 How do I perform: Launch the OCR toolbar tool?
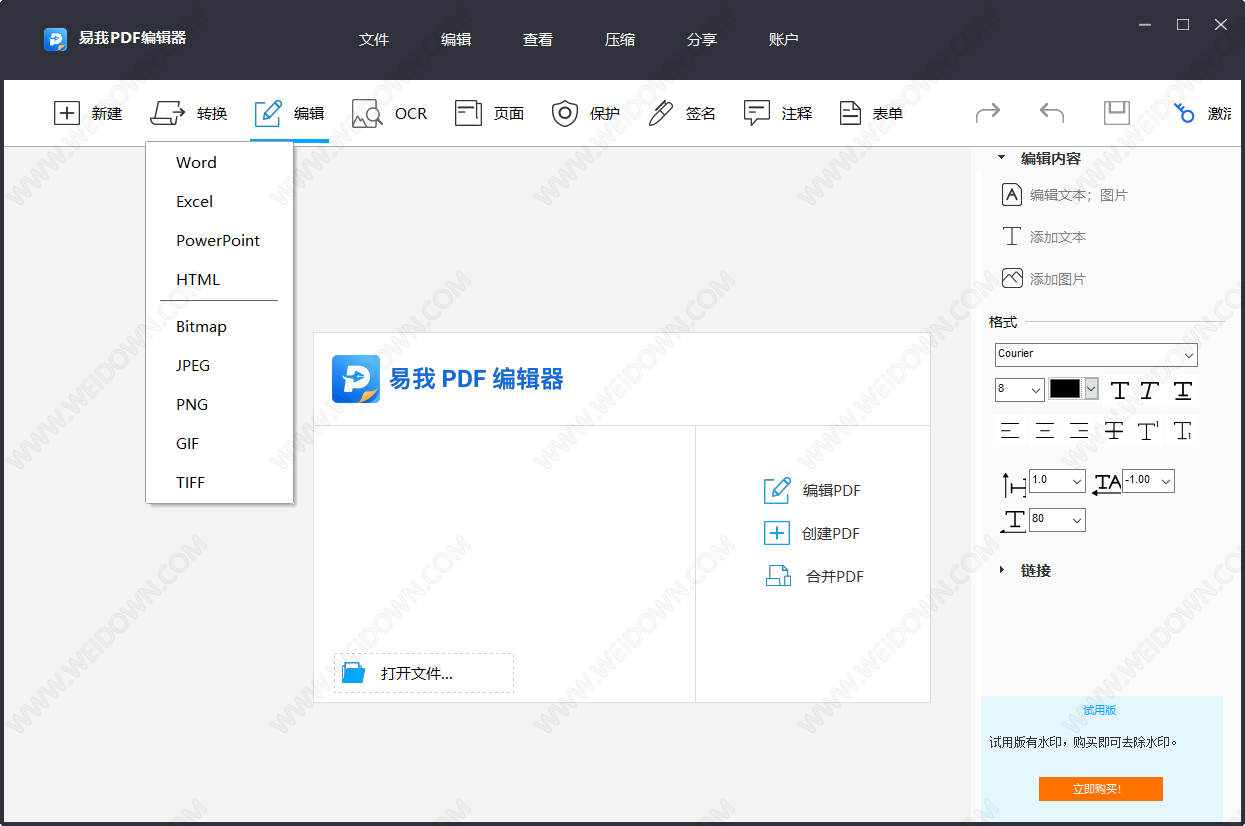point(368,113)
